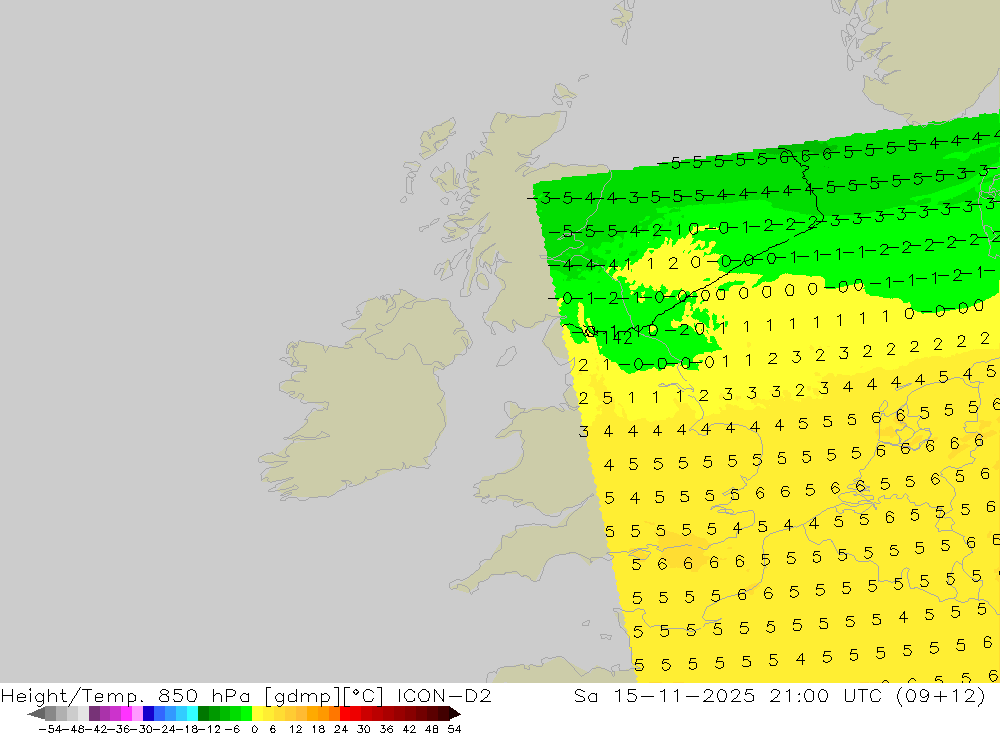Click the '36' legend scale value

(386, 729)
